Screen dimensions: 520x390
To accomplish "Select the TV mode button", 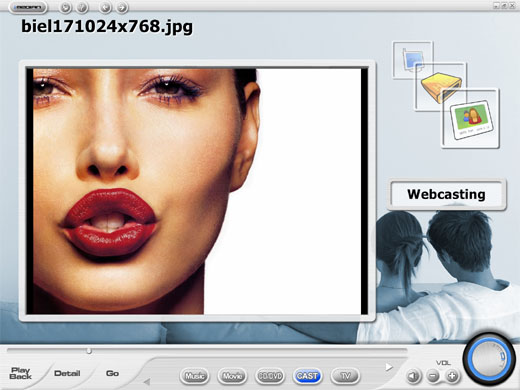I will point(345,376).
